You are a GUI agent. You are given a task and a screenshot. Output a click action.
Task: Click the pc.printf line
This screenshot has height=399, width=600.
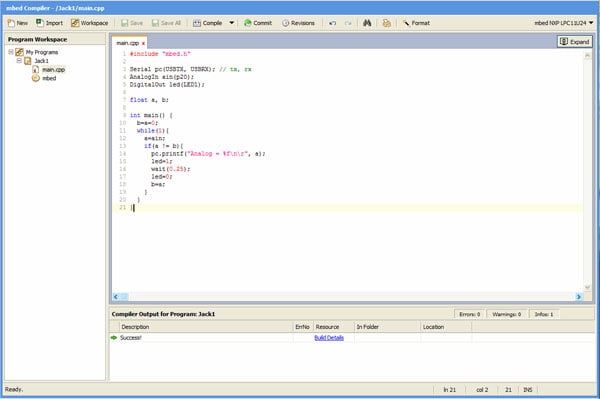click(x=208, y=154)
